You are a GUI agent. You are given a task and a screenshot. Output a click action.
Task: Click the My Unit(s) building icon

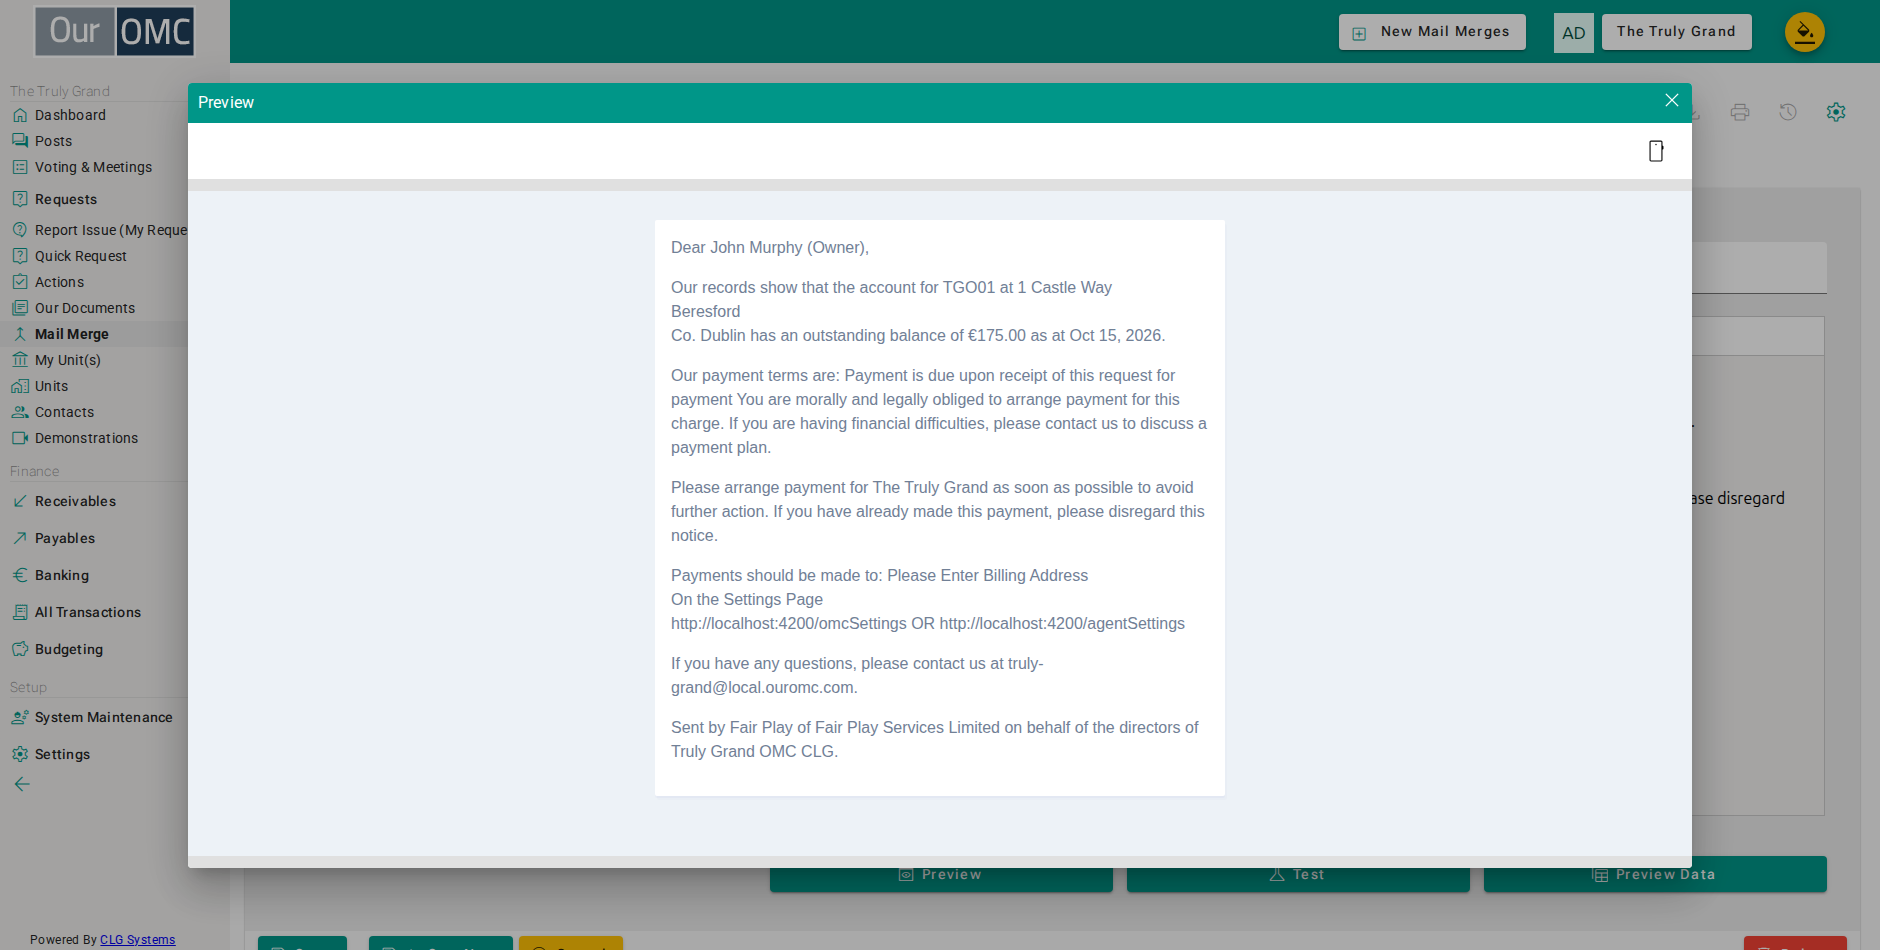point(20,360)
